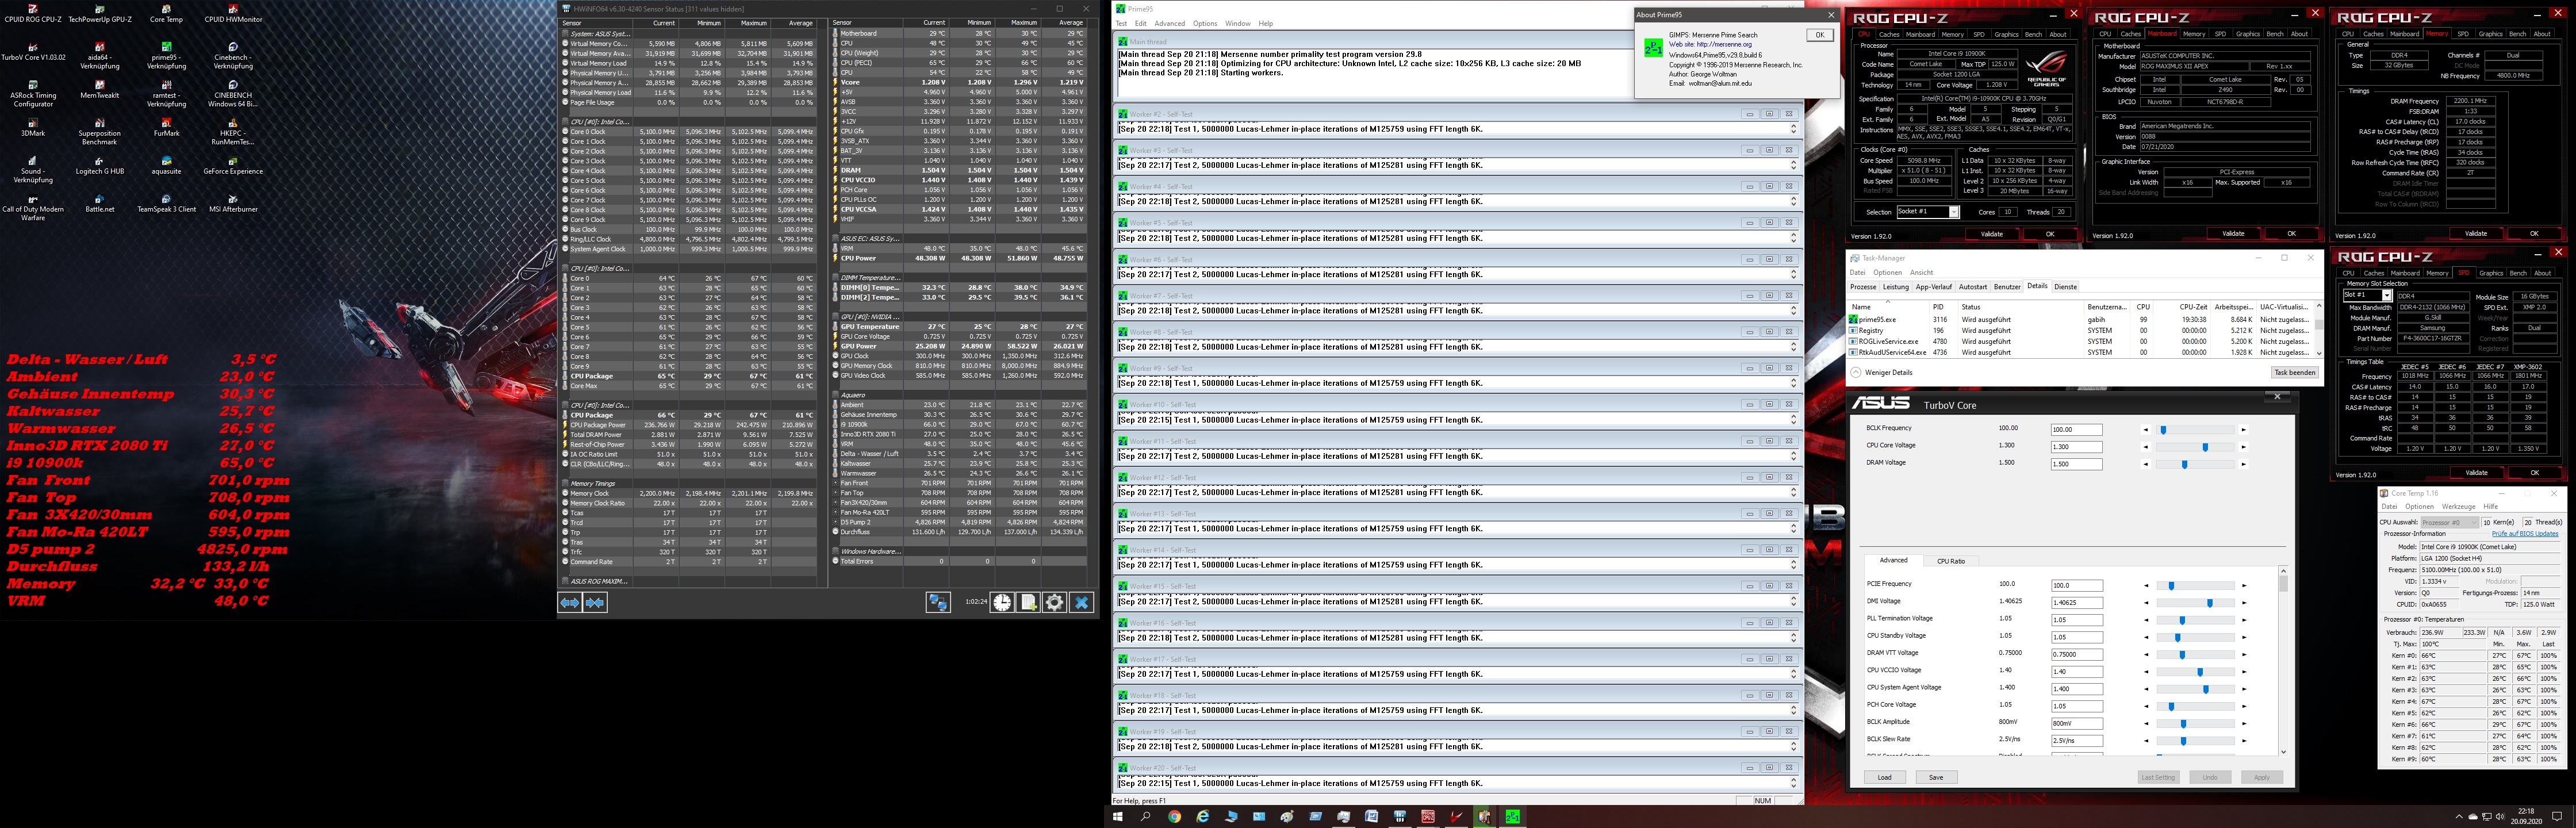Open MSI Afterburner desktop shortcut
The width and height of the screenshot is (2576, 828).
(233, 199)
